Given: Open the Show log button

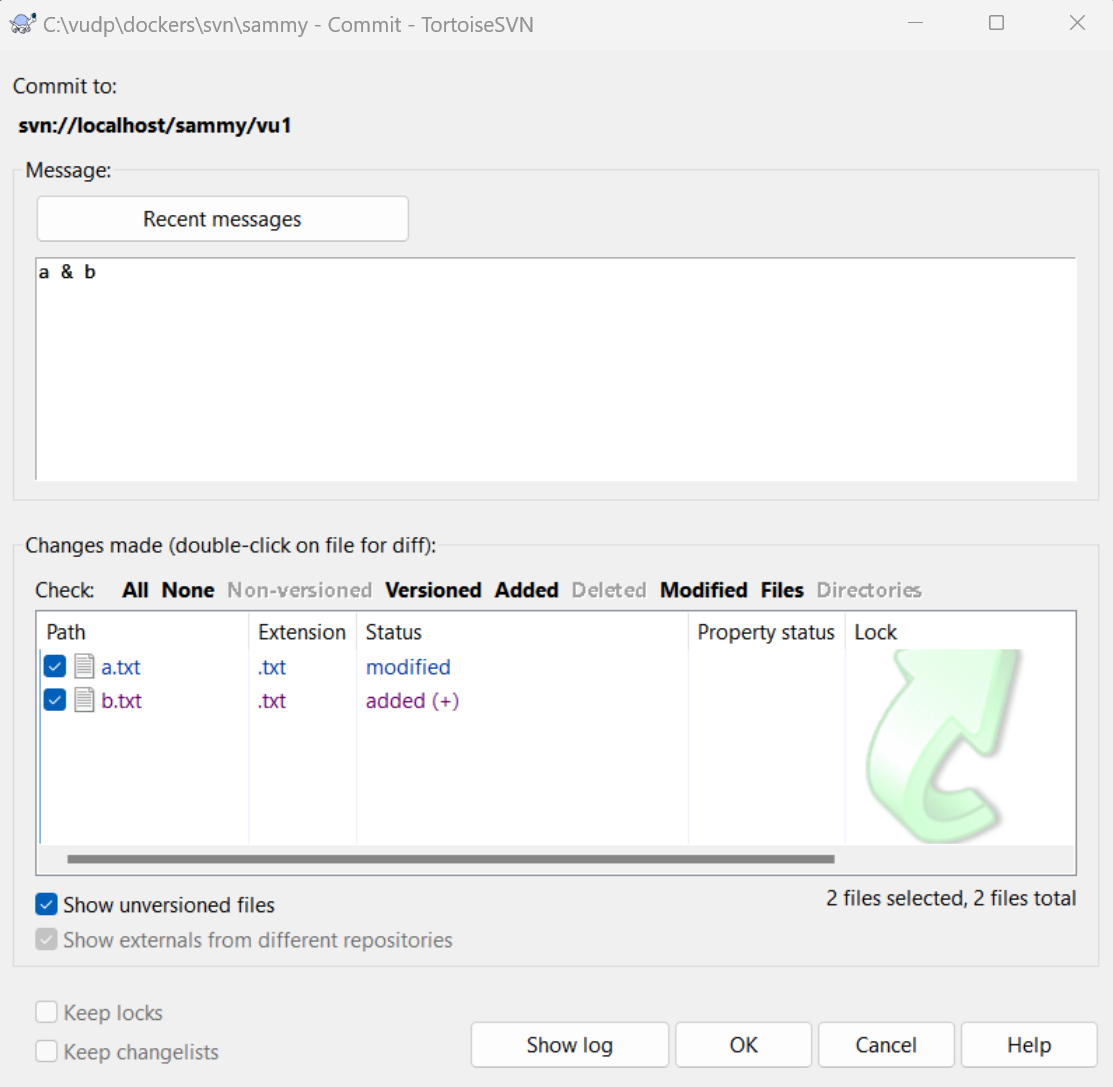Looking at the screenshot, I should 569,1045.
